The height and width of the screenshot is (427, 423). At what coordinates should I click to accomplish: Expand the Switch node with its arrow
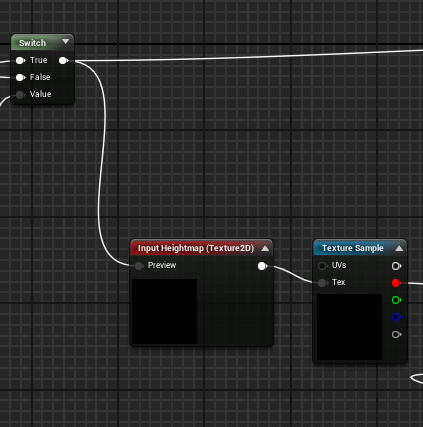coord(66,42)
